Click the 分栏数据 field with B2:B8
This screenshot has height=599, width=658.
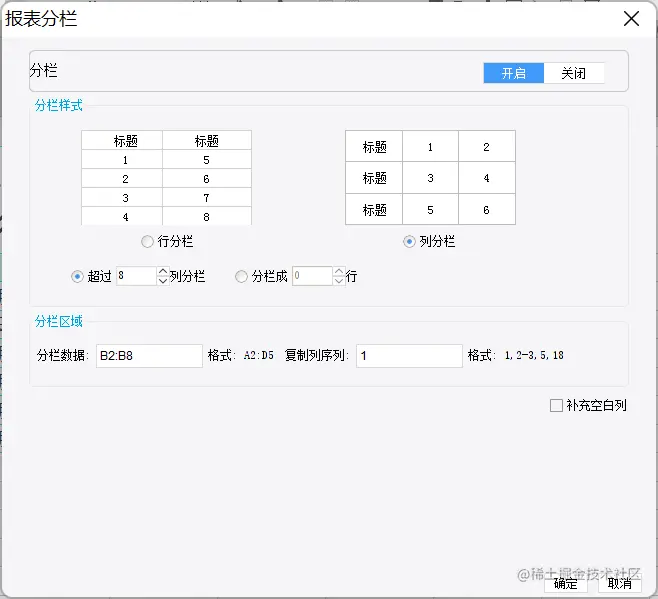point(149,356)
